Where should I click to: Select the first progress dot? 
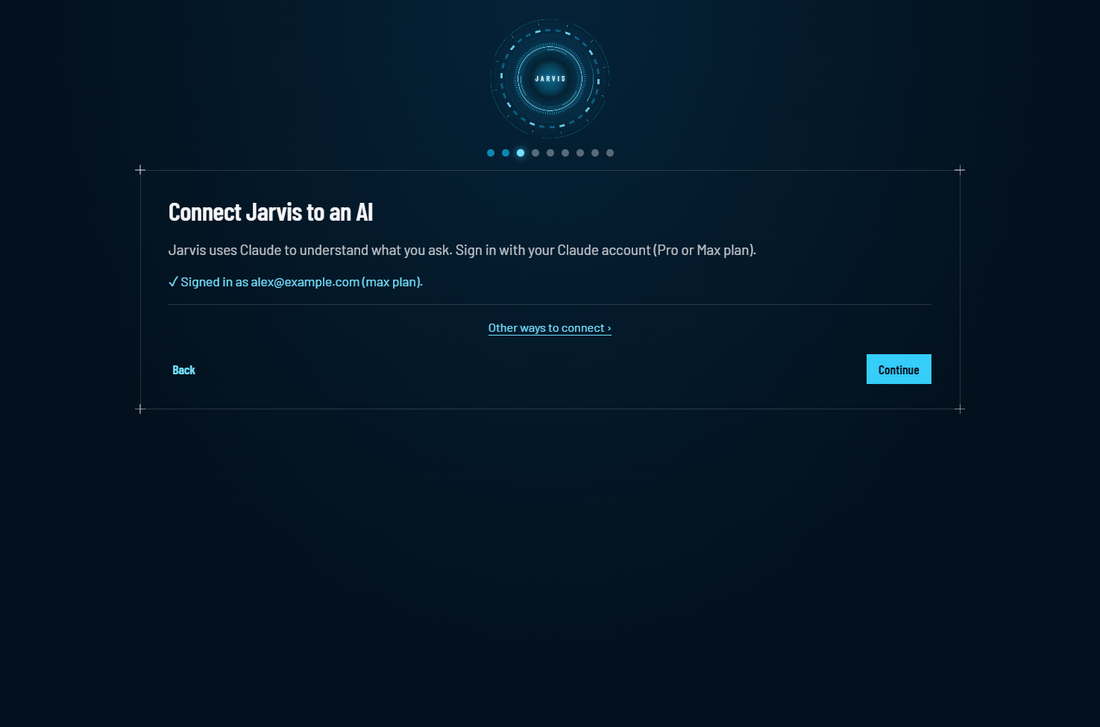(490, 153)
